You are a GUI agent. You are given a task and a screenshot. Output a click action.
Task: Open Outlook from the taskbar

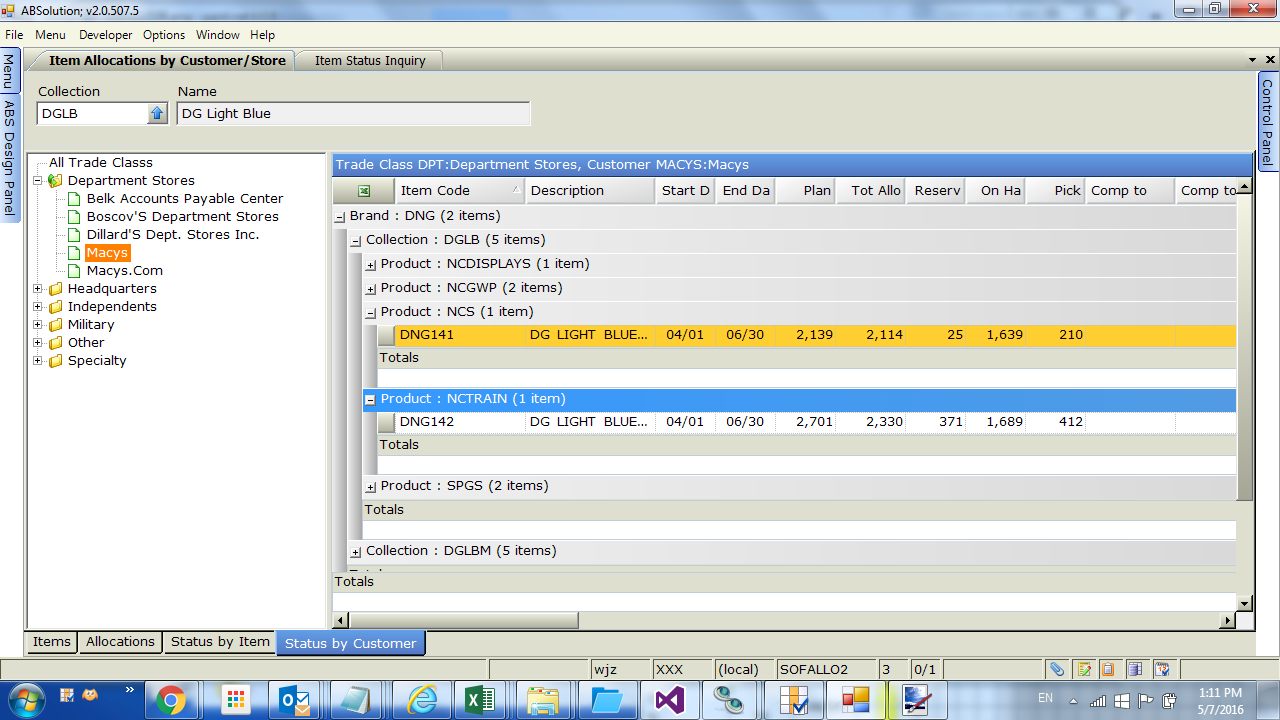[295, 700]
